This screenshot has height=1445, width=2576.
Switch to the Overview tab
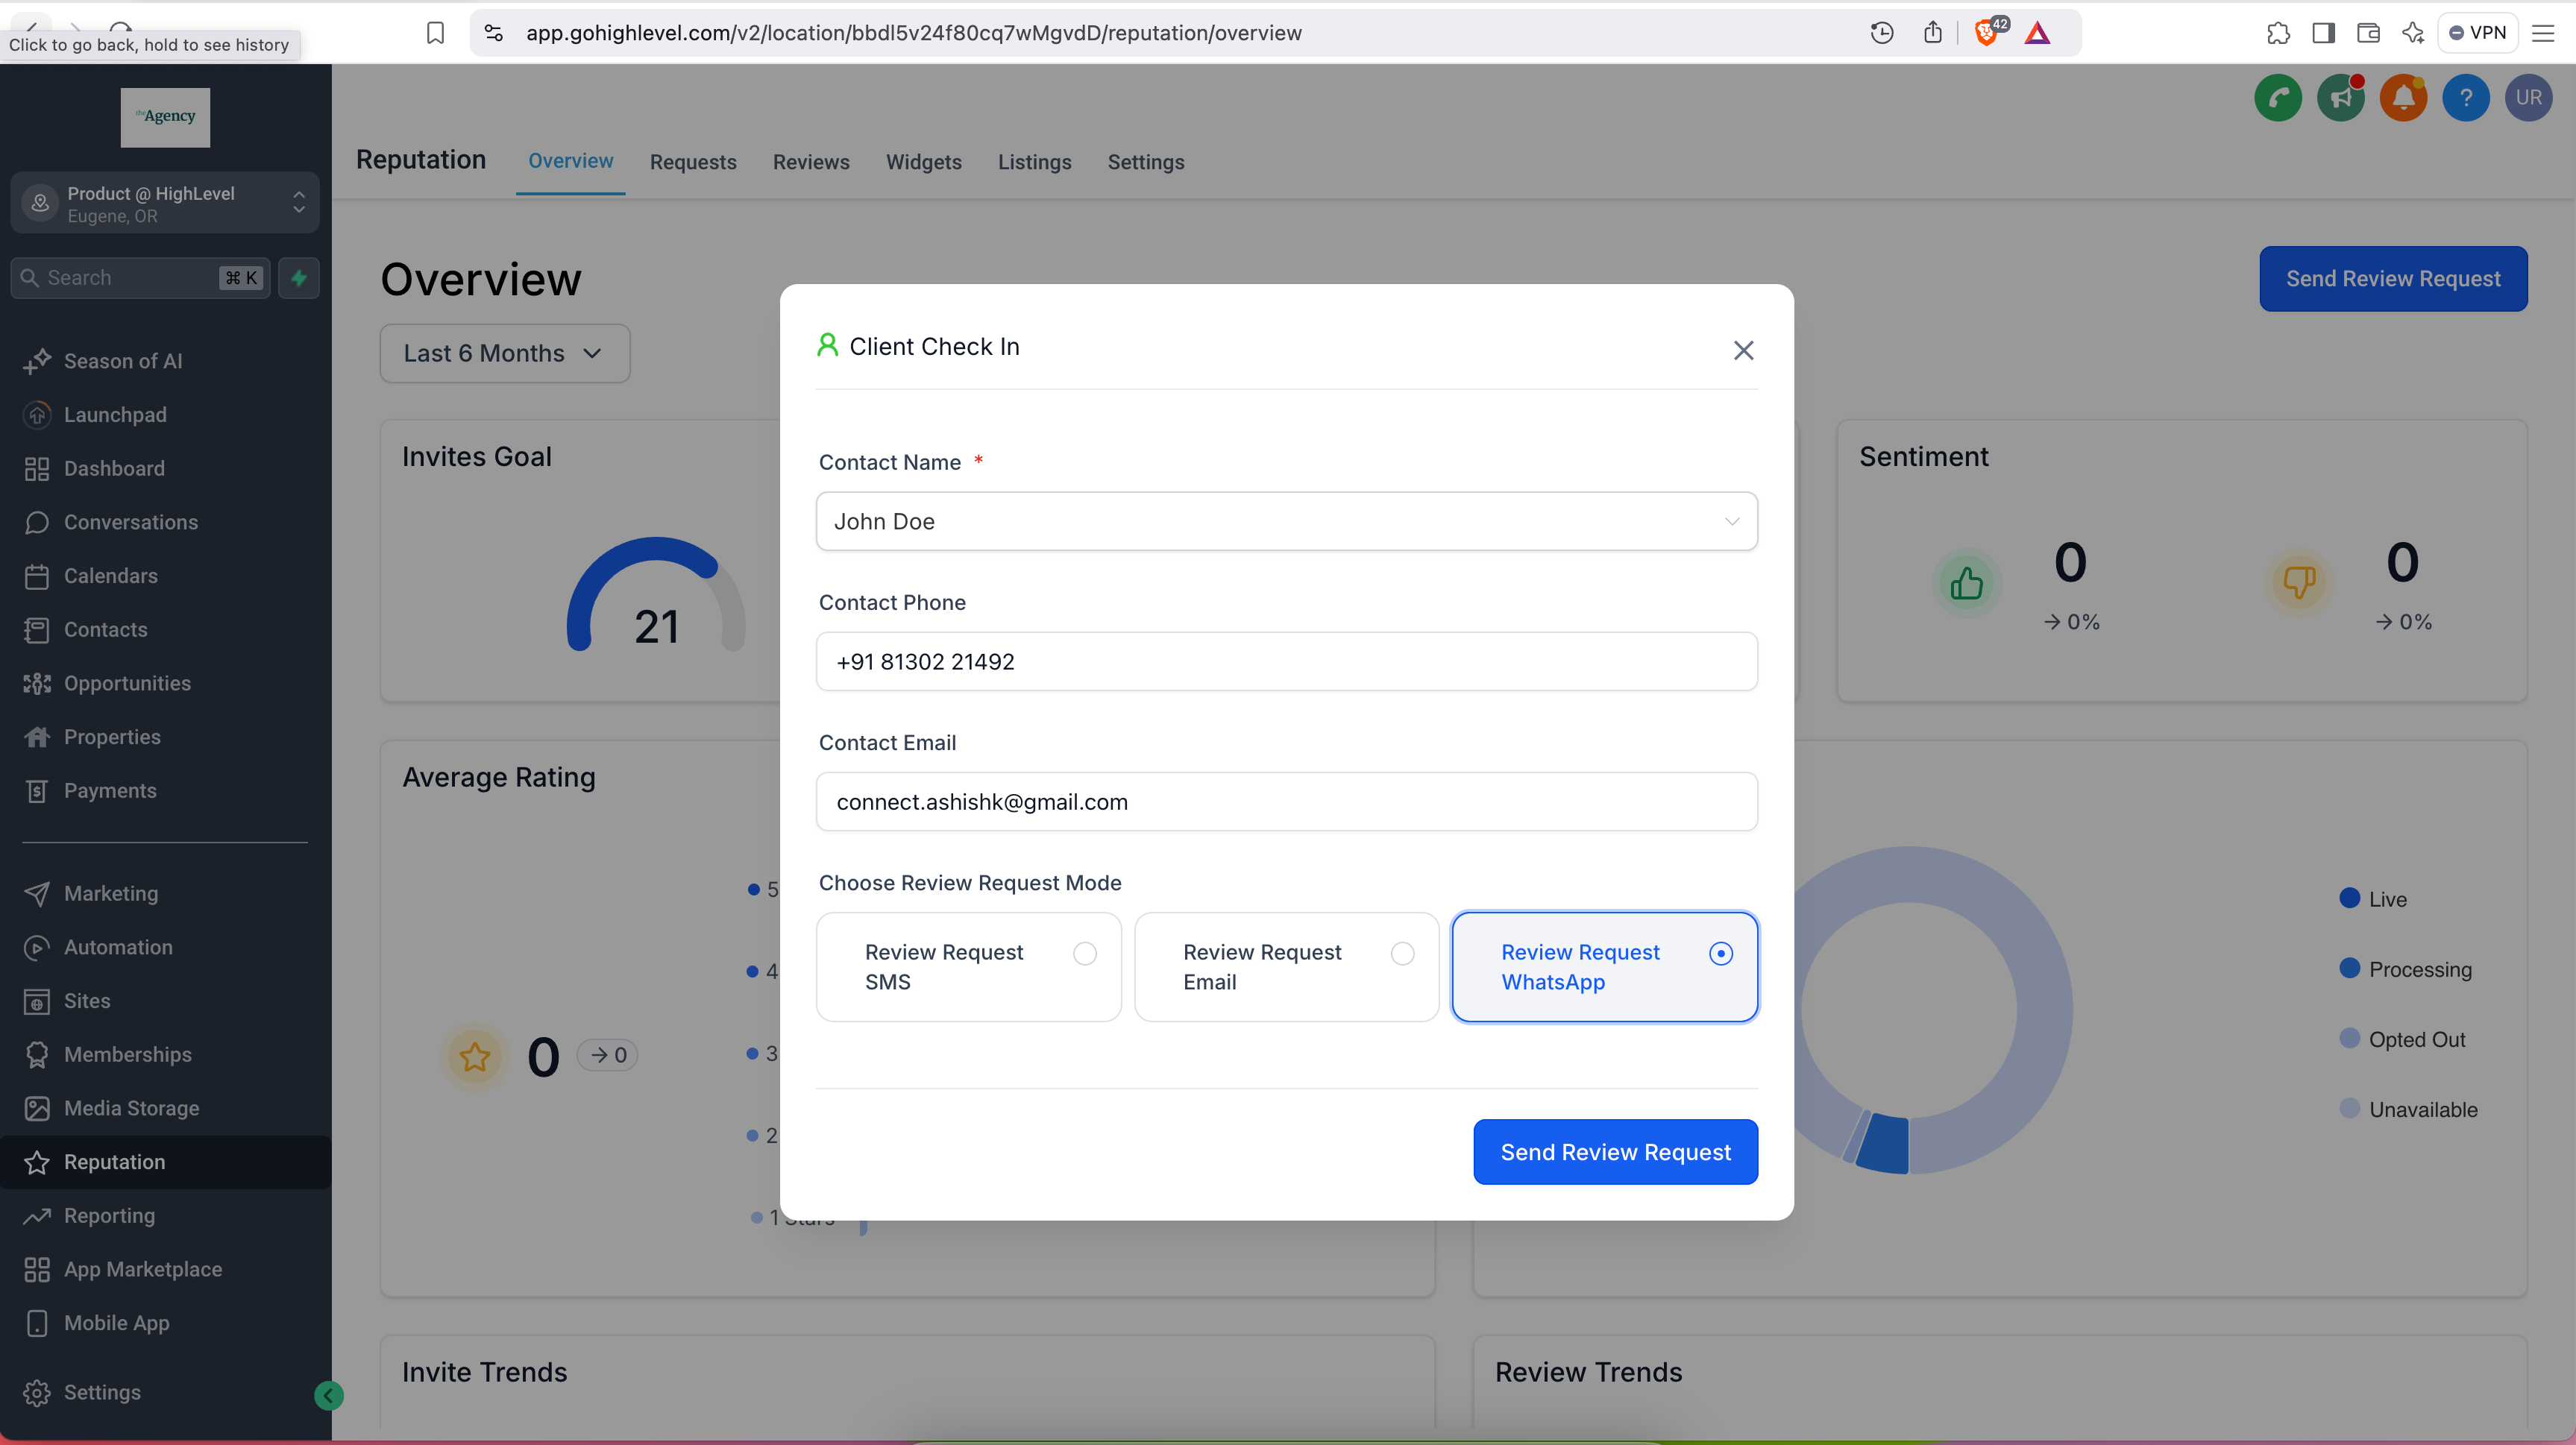tap(570, 161)
